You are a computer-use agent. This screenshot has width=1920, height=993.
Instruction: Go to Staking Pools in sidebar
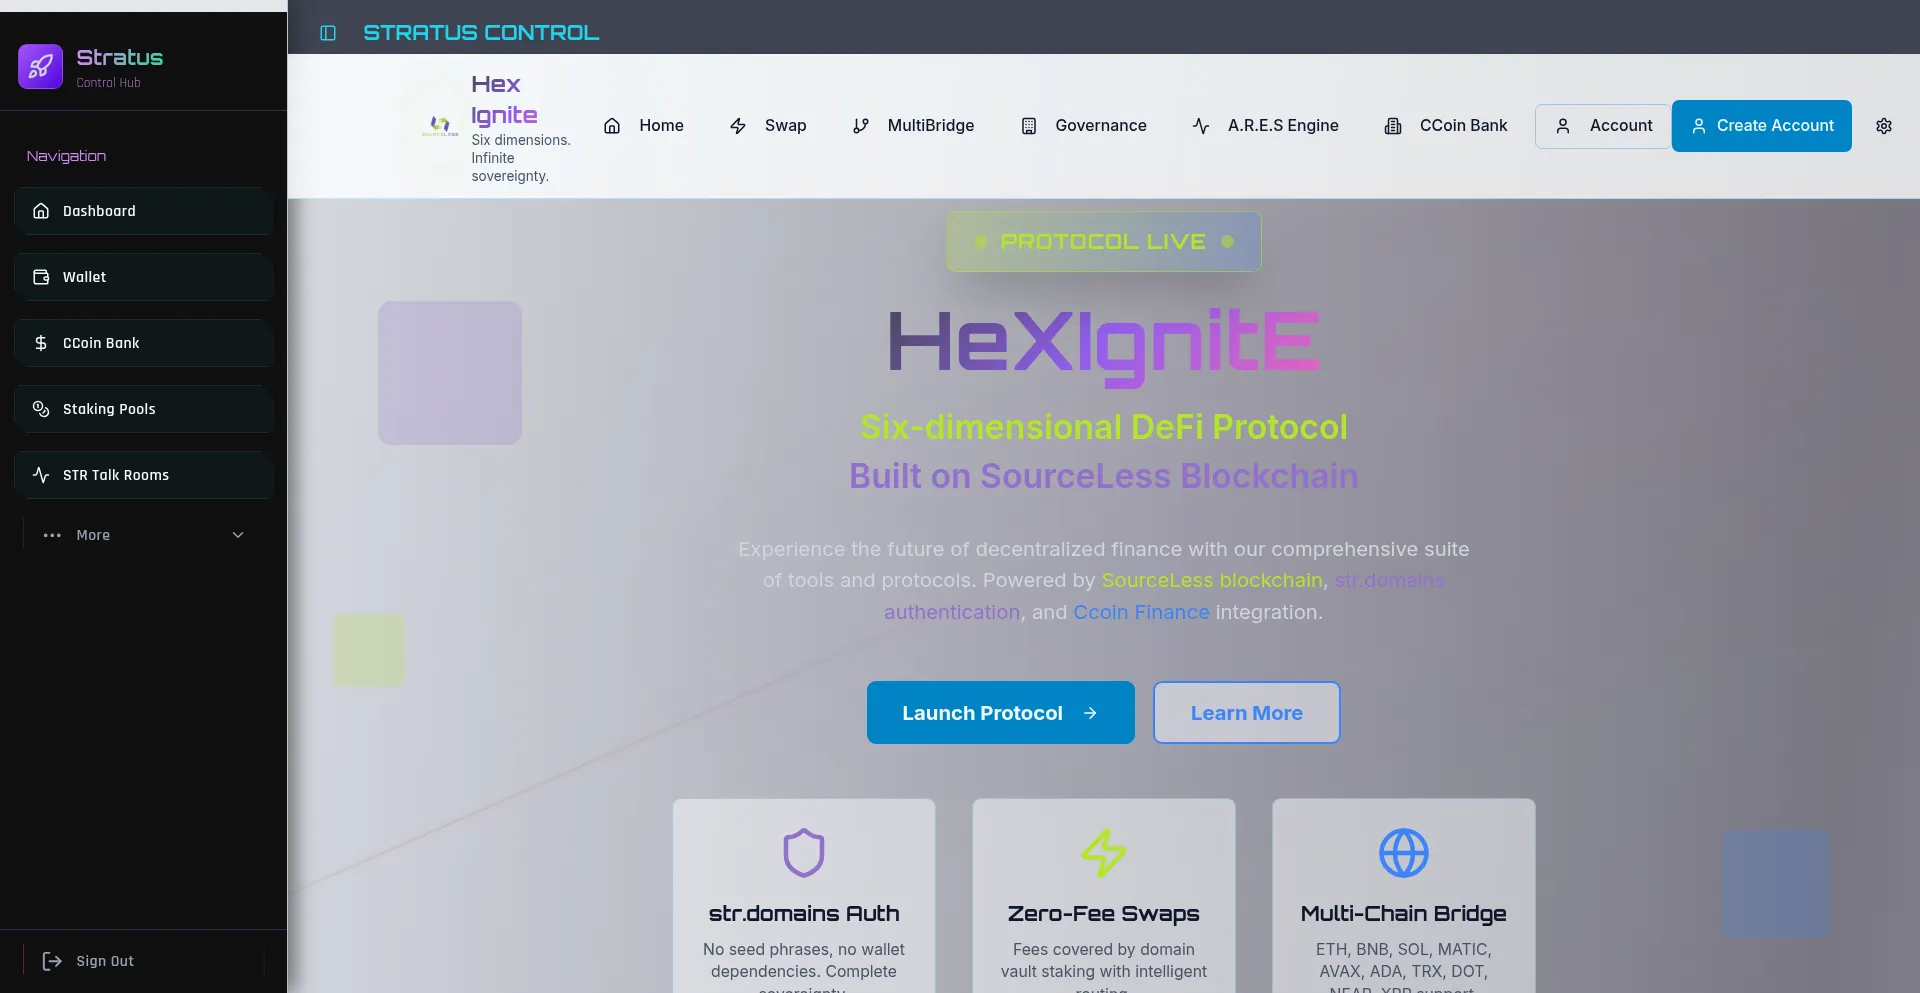pos(144,409)
